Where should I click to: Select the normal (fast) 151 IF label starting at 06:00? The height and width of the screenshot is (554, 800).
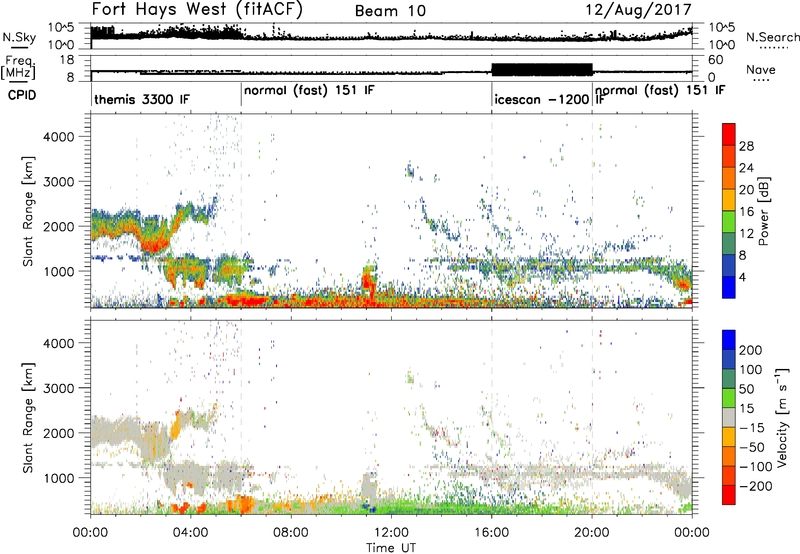pyautogui.click(x=309, y=91)
